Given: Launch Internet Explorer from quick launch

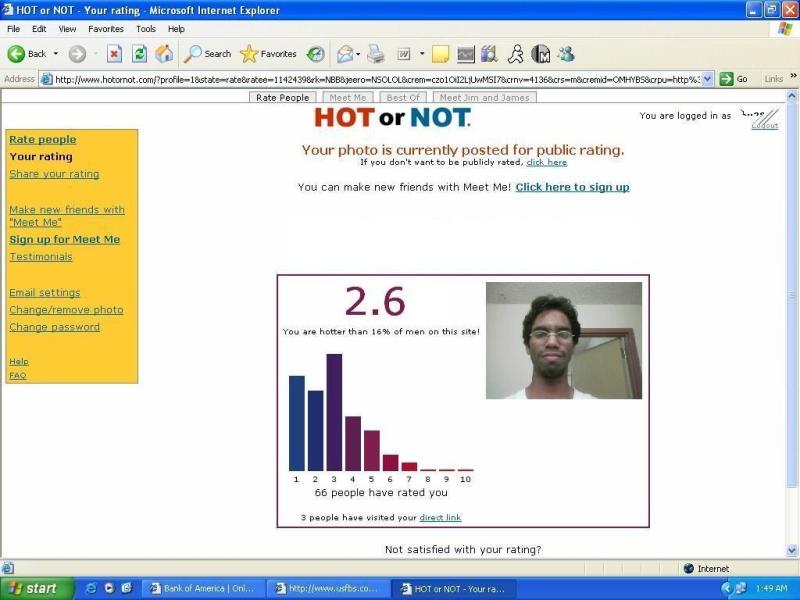Looking at the screenshot, I should click(92, 589).
